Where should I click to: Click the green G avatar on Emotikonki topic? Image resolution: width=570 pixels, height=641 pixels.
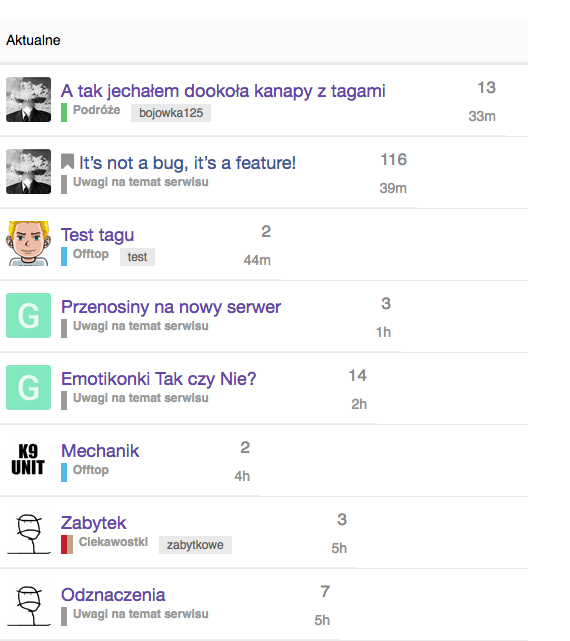[29, 387]
